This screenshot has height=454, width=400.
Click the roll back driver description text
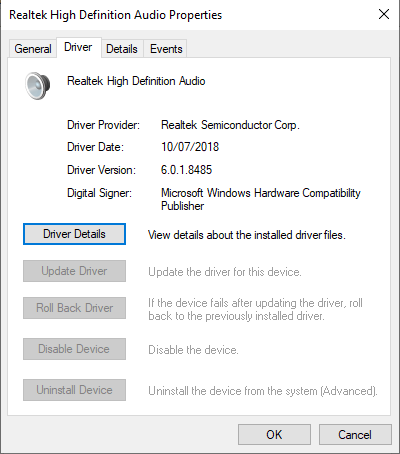pyautogui.click(x=255, y=309)
